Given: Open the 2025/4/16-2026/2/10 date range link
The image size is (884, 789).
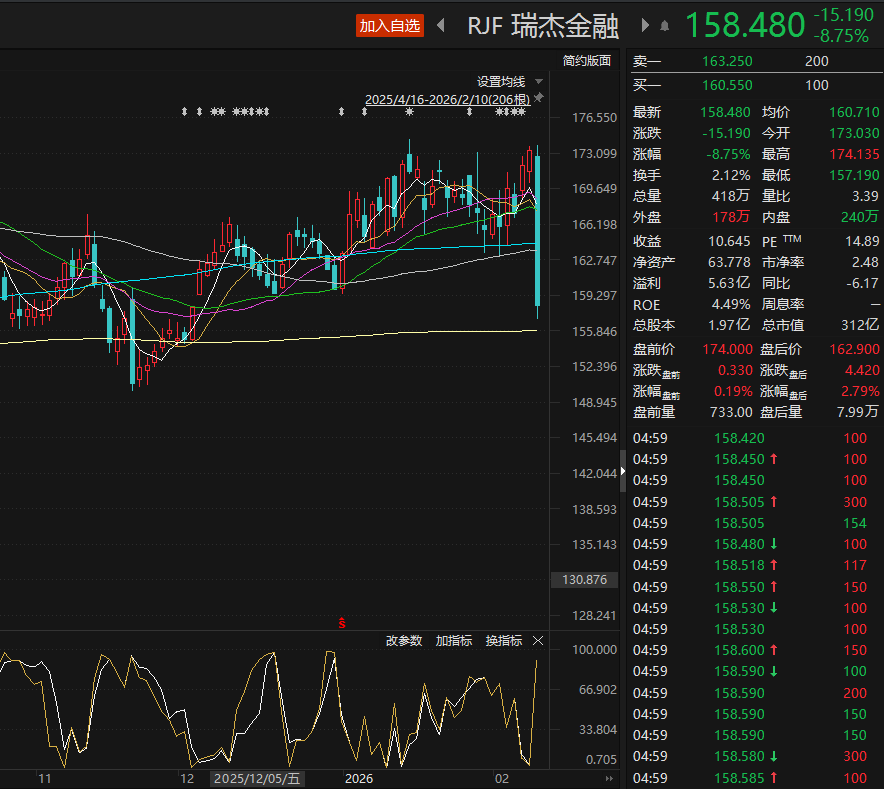Looking at the screenshot, I should click(x=447, y=99).
